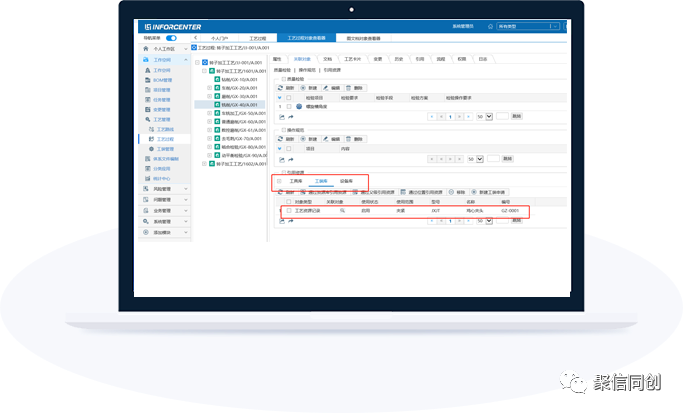Toggle the navigation menu switch
Screen dimensions: 683x413
pos(171,38)
